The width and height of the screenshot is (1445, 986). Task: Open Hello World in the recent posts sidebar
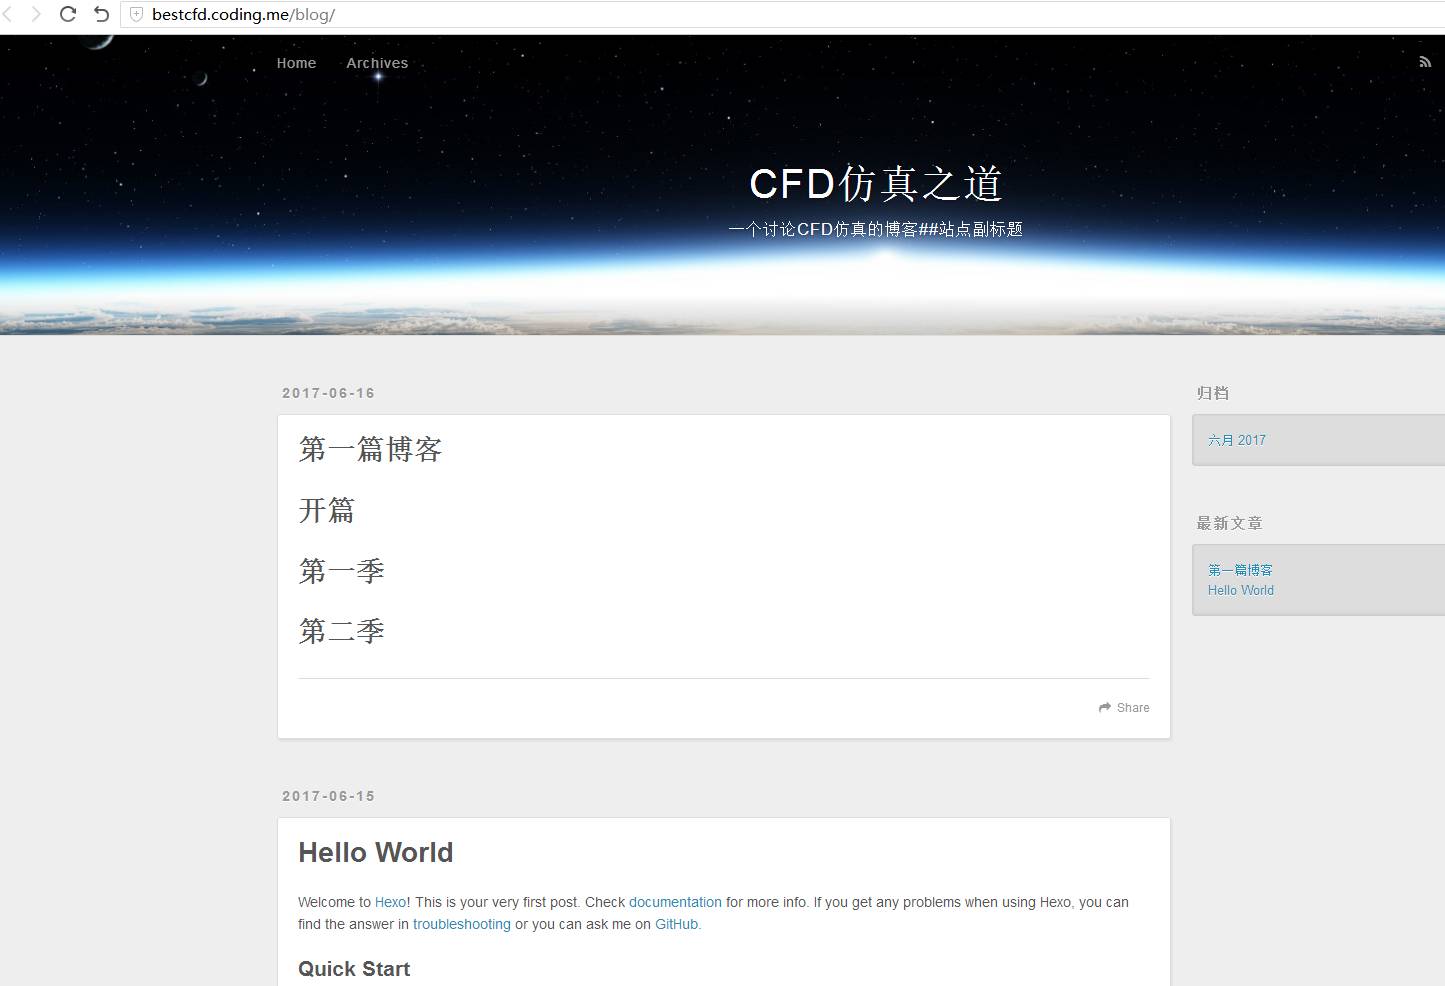tap(1241, 590)
